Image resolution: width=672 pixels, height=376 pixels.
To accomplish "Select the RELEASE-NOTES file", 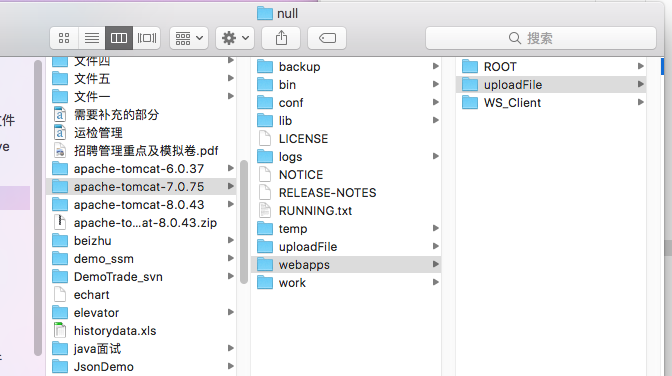I will [x=346, y=193].
